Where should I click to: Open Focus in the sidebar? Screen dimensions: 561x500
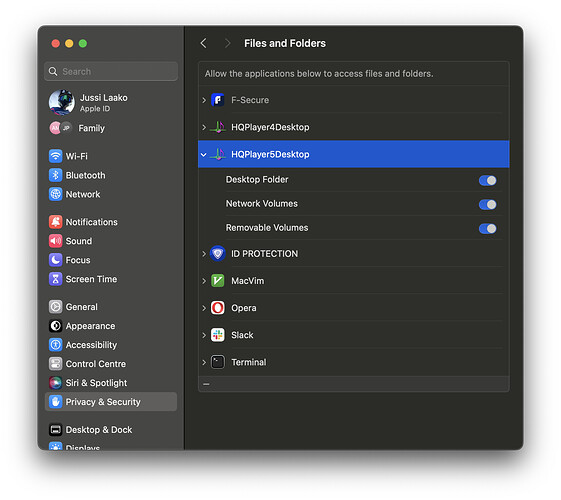(x=111, y=260)
